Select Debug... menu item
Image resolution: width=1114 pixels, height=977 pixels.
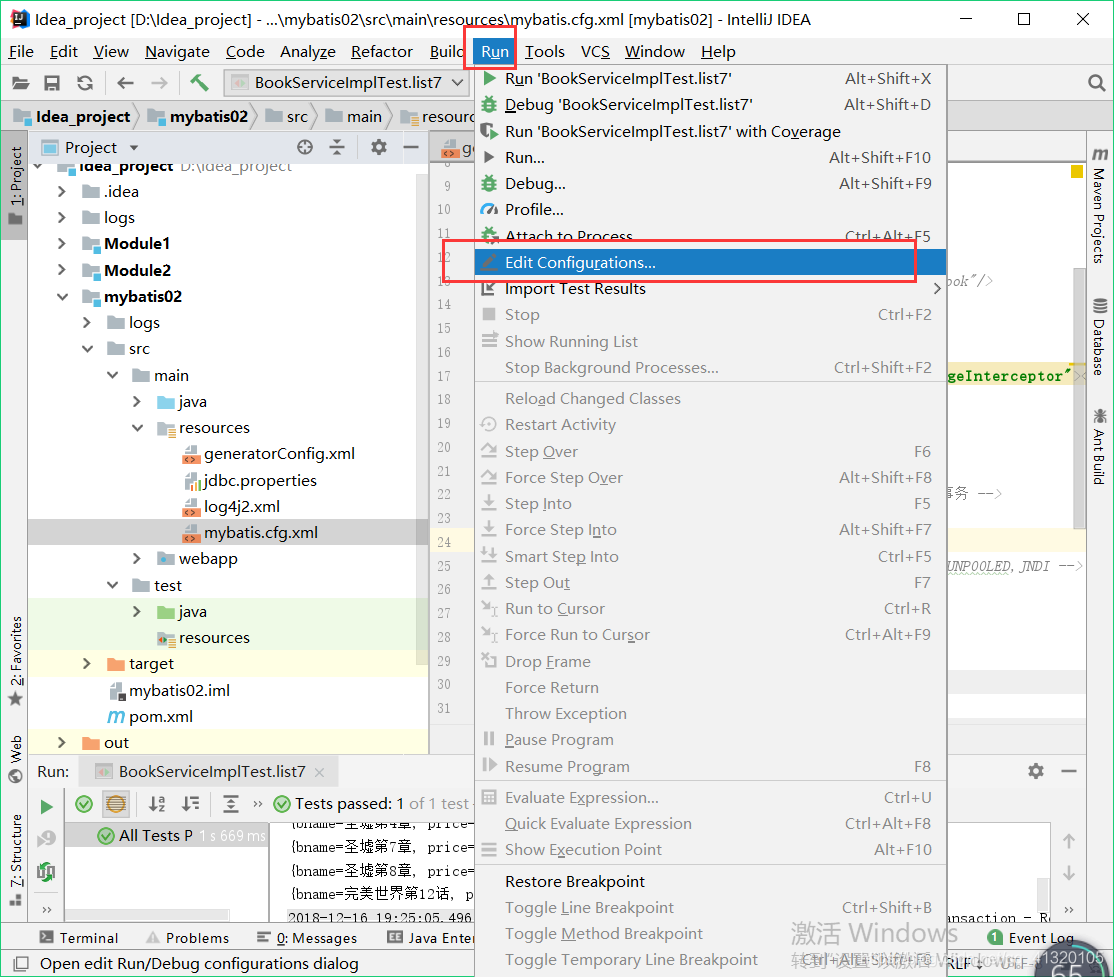point(710,183)
